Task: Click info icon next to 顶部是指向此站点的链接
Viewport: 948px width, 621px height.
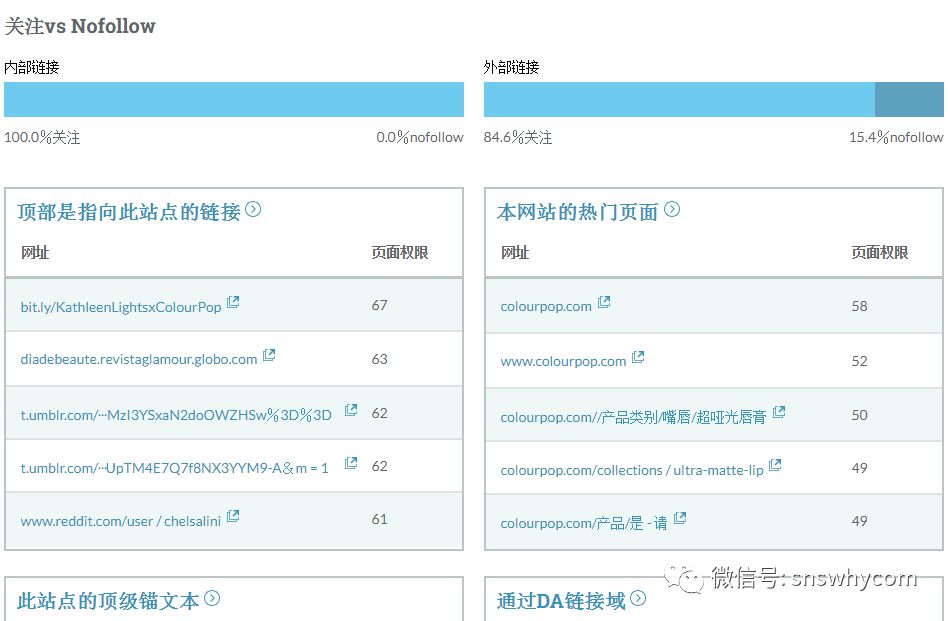Action: coord(254,209)
